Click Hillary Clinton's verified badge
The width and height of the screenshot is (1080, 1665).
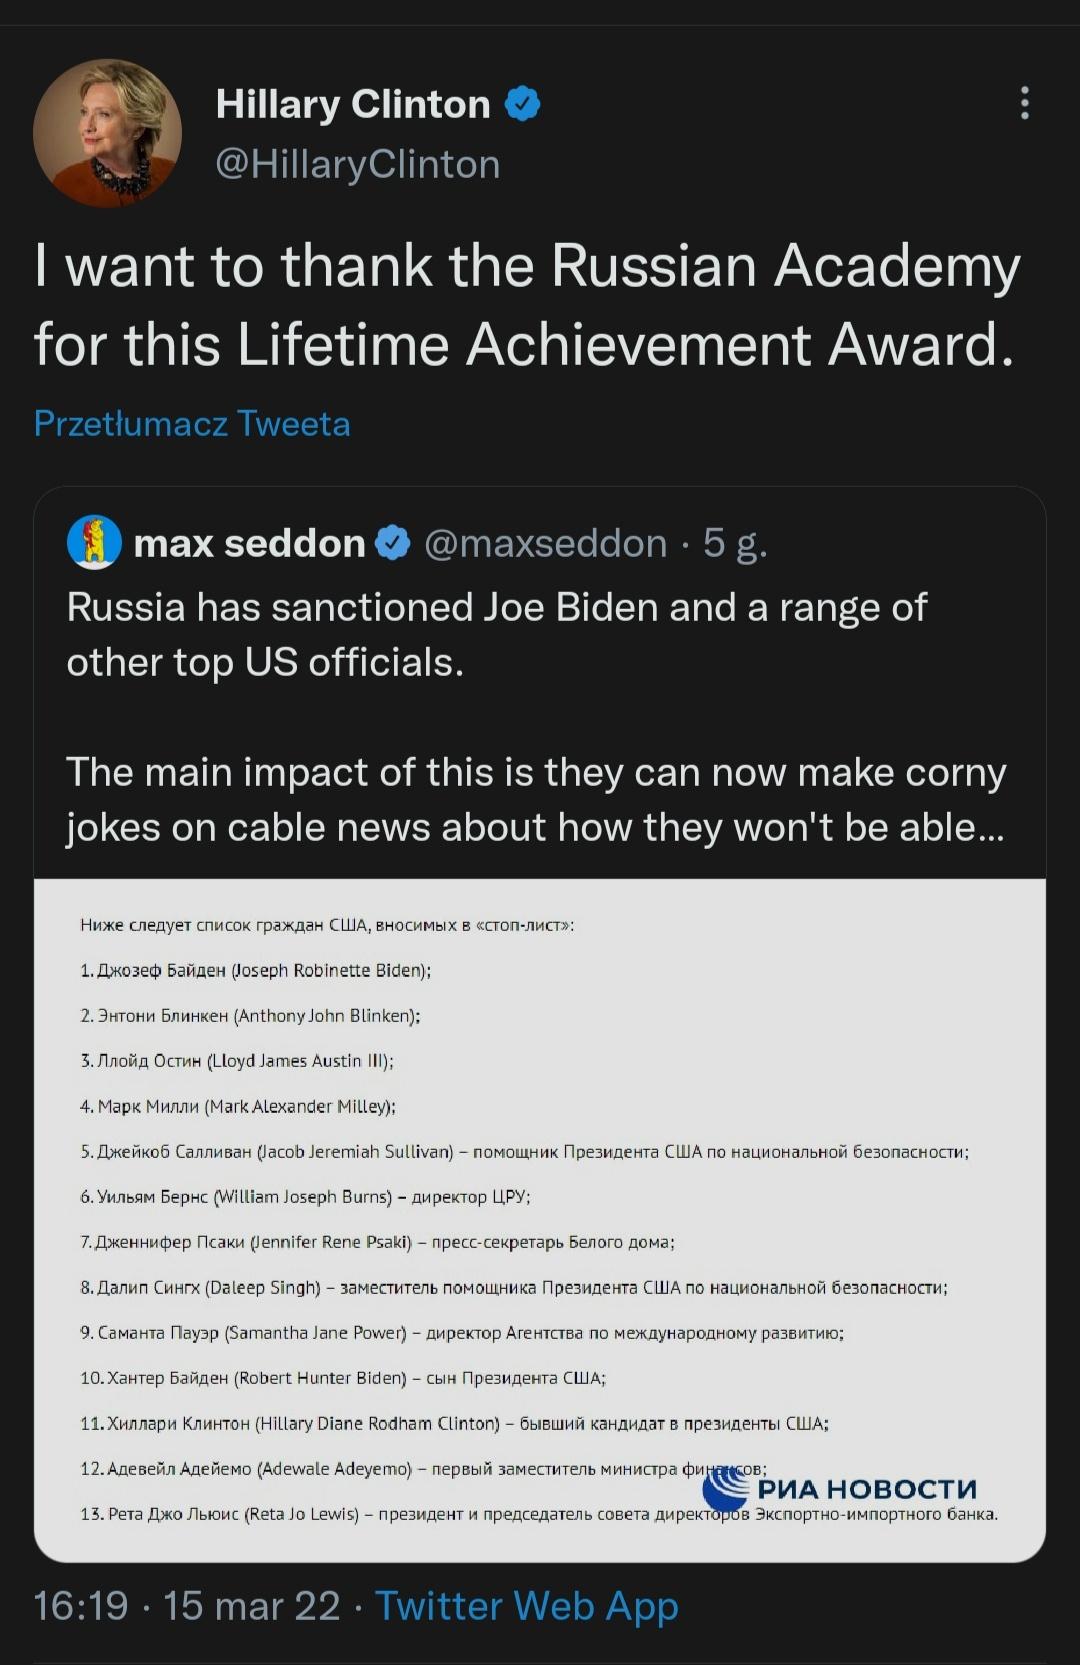tap(524, 102)
